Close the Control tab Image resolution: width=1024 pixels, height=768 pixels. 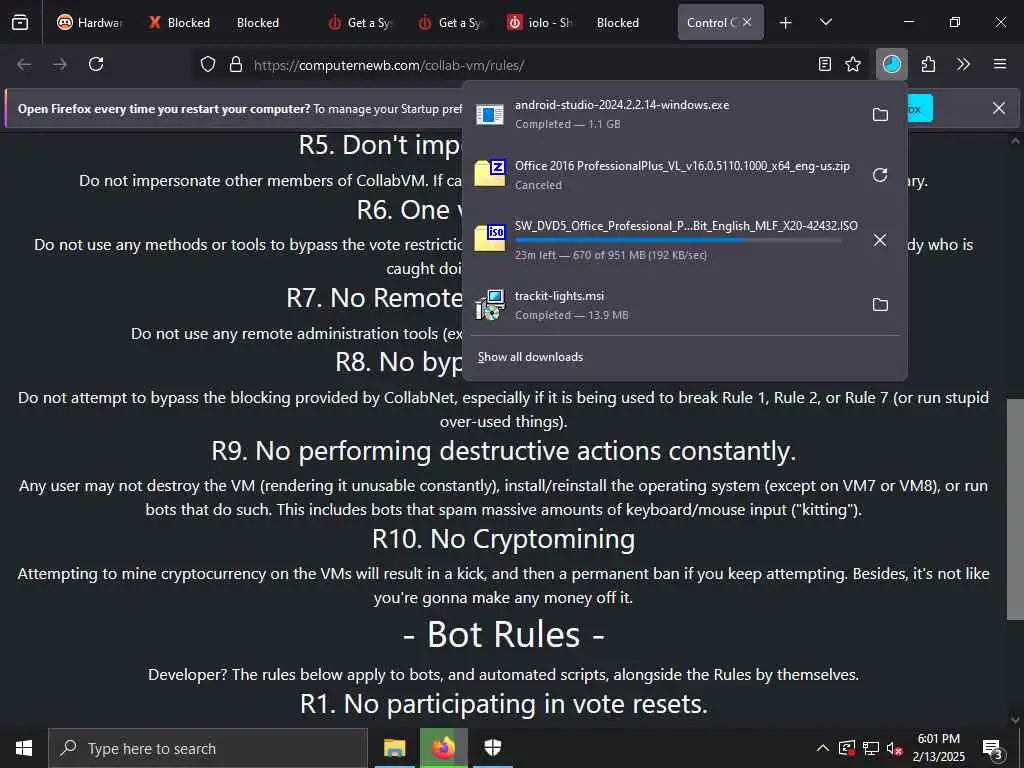tap(747, 22)
